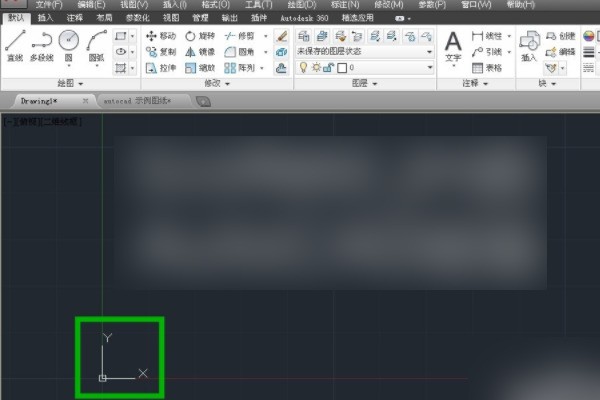Open the 文件(F) menu
This screenshot has width=600, height=400.
pos(49,5)
